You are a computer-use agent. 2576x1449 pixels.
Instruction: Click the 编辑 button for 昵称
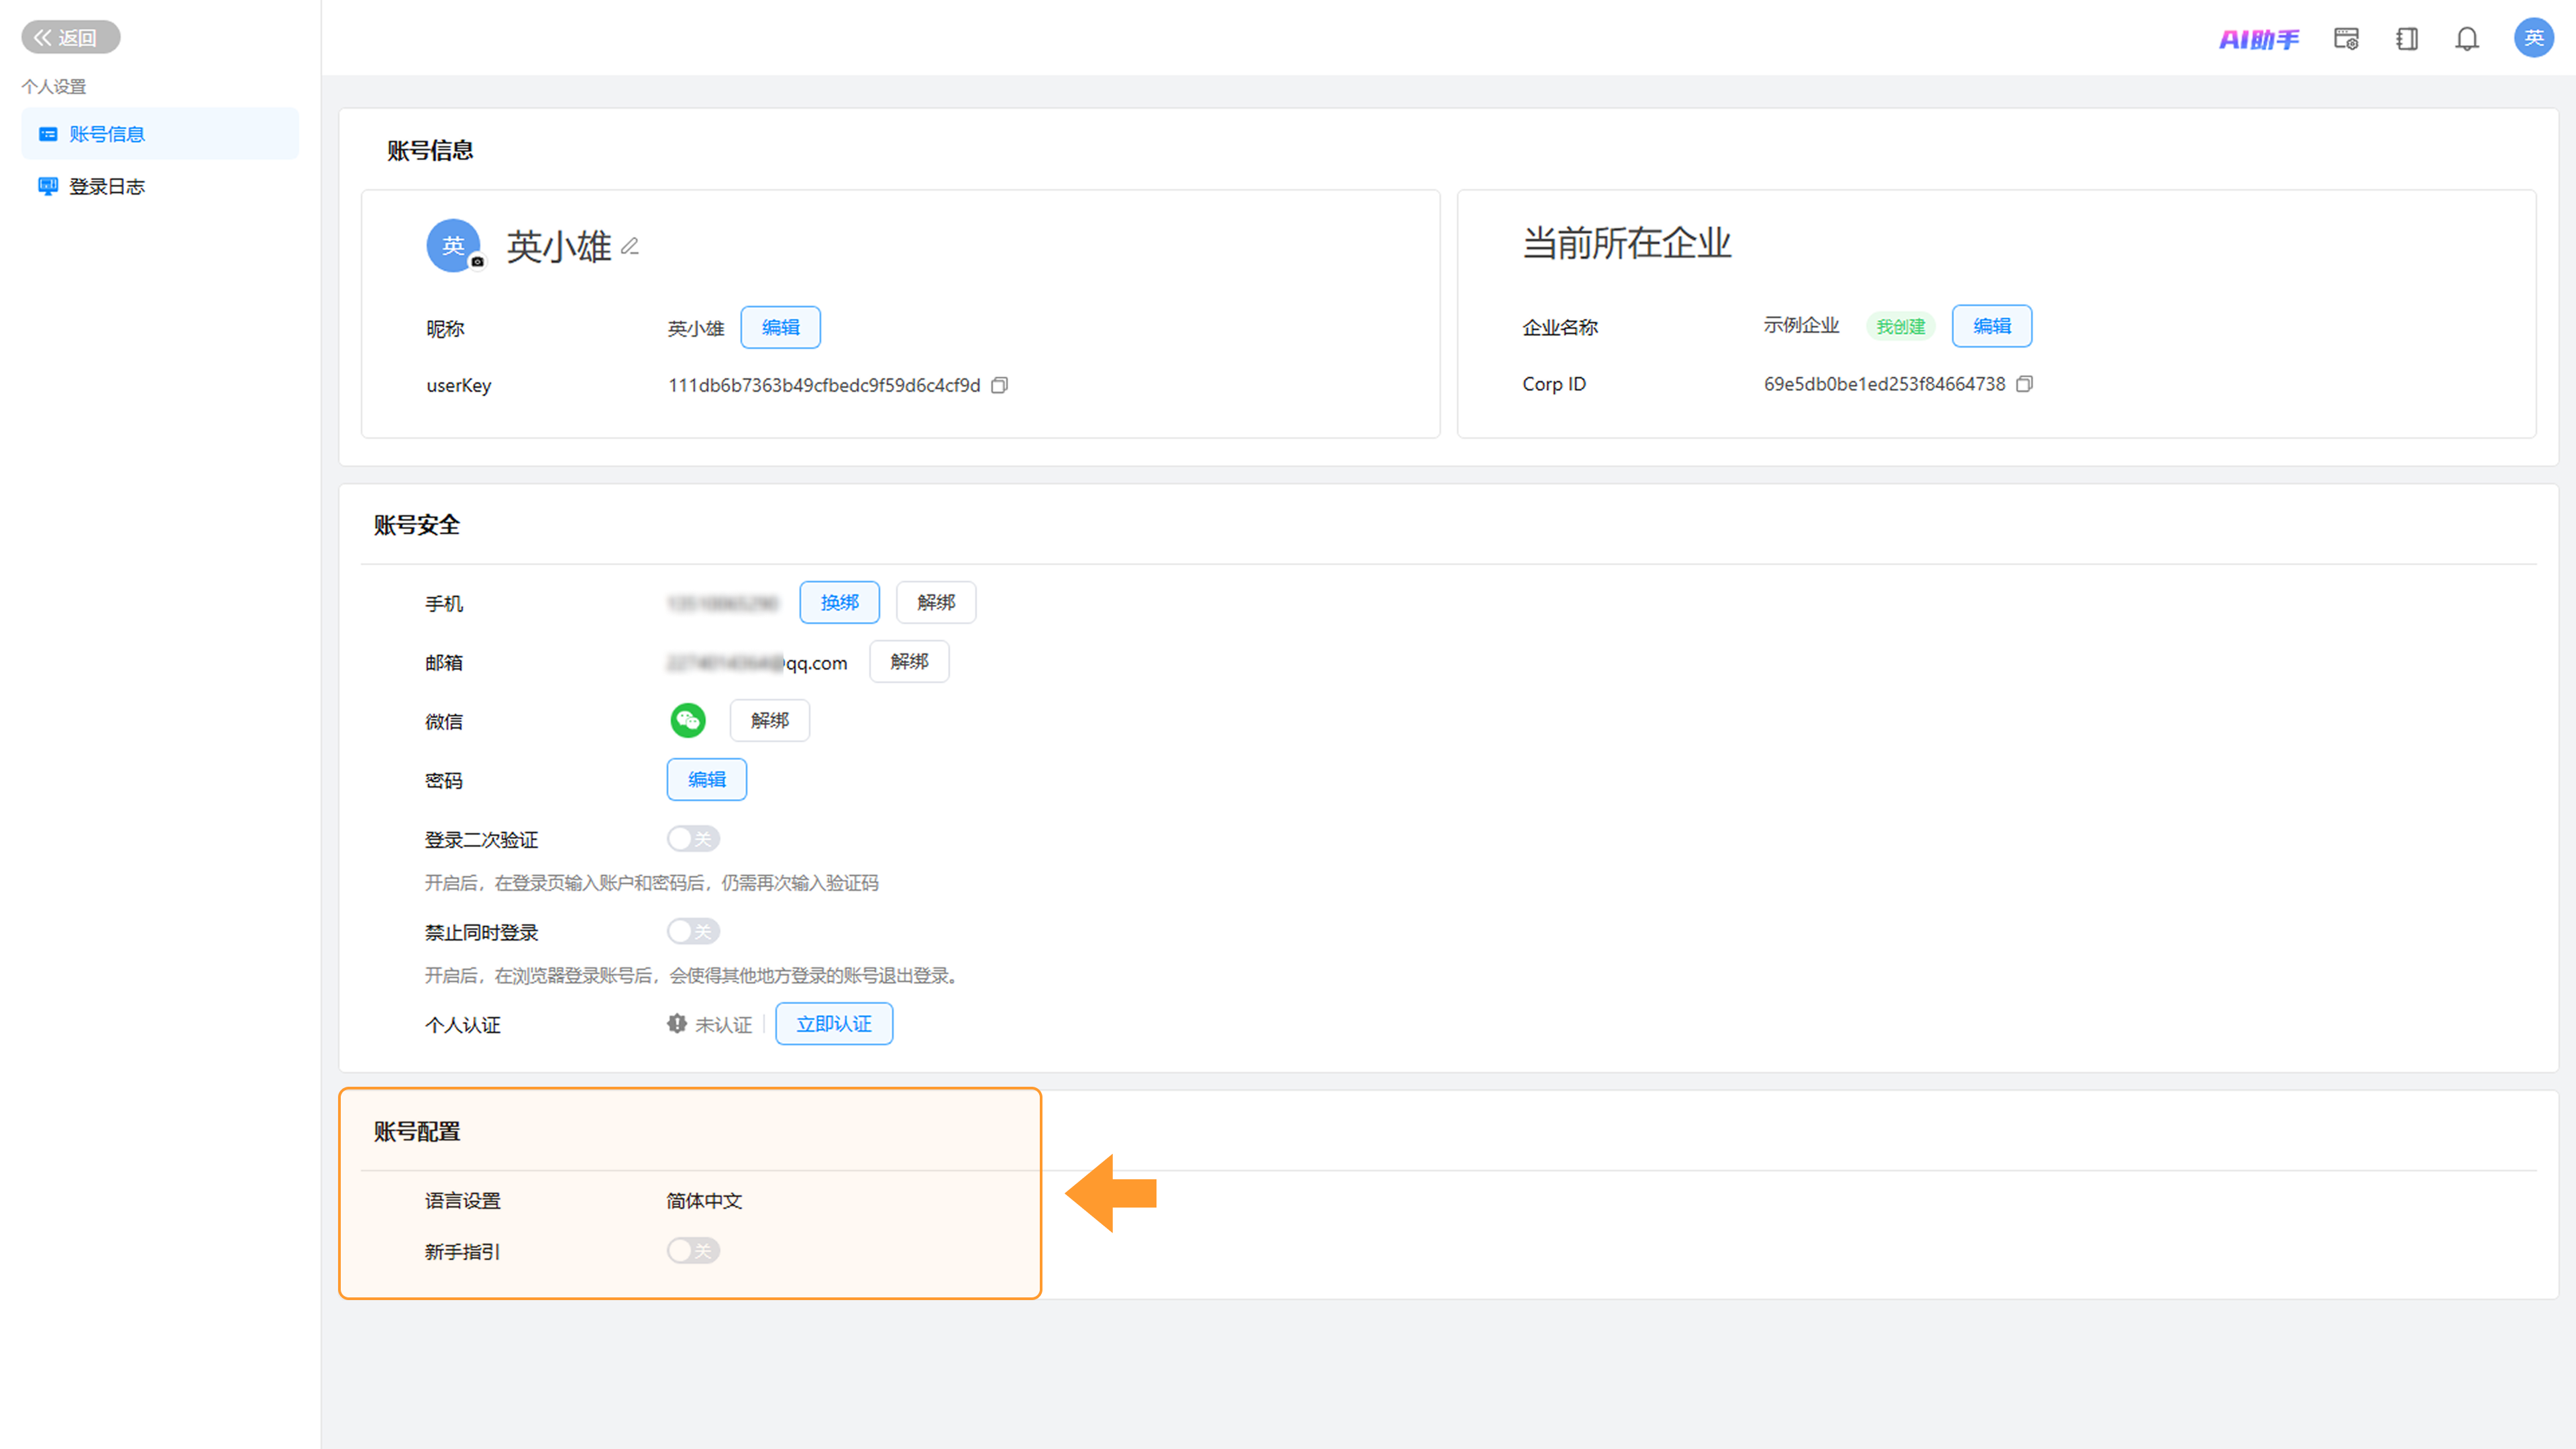tap(780, 327)
